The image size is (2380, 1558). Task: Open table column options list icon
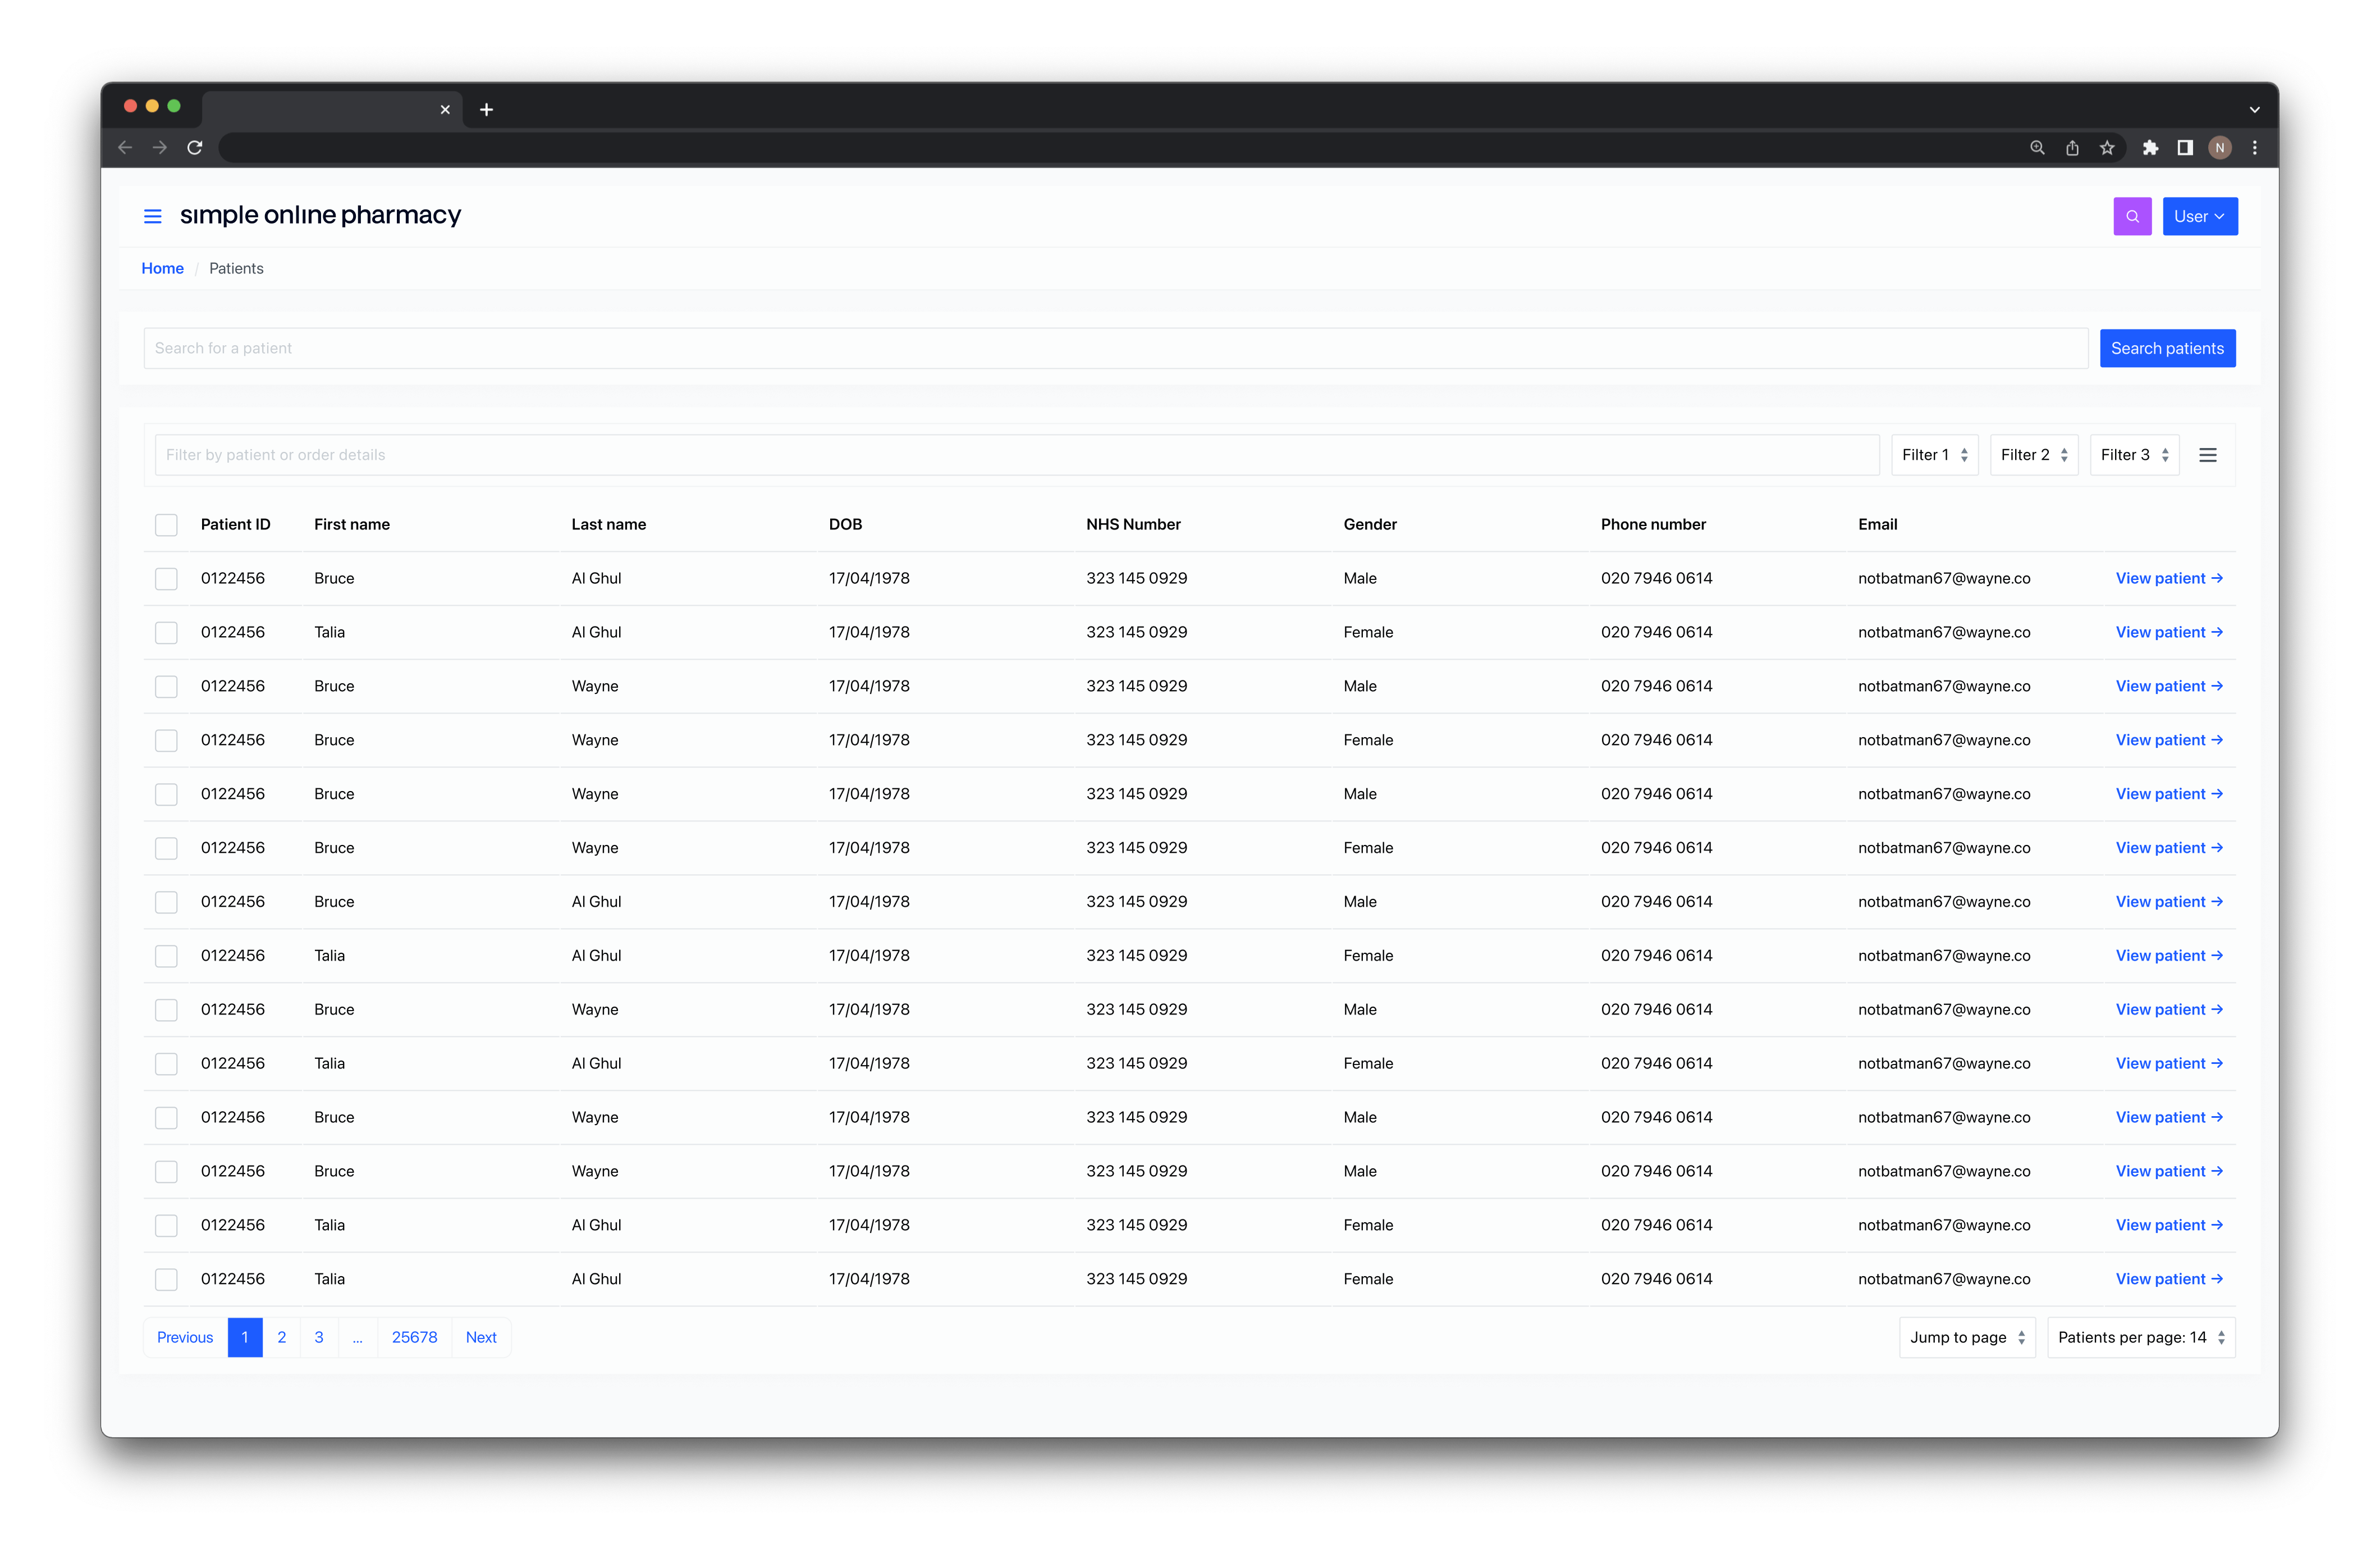[x=2208, y=455]
